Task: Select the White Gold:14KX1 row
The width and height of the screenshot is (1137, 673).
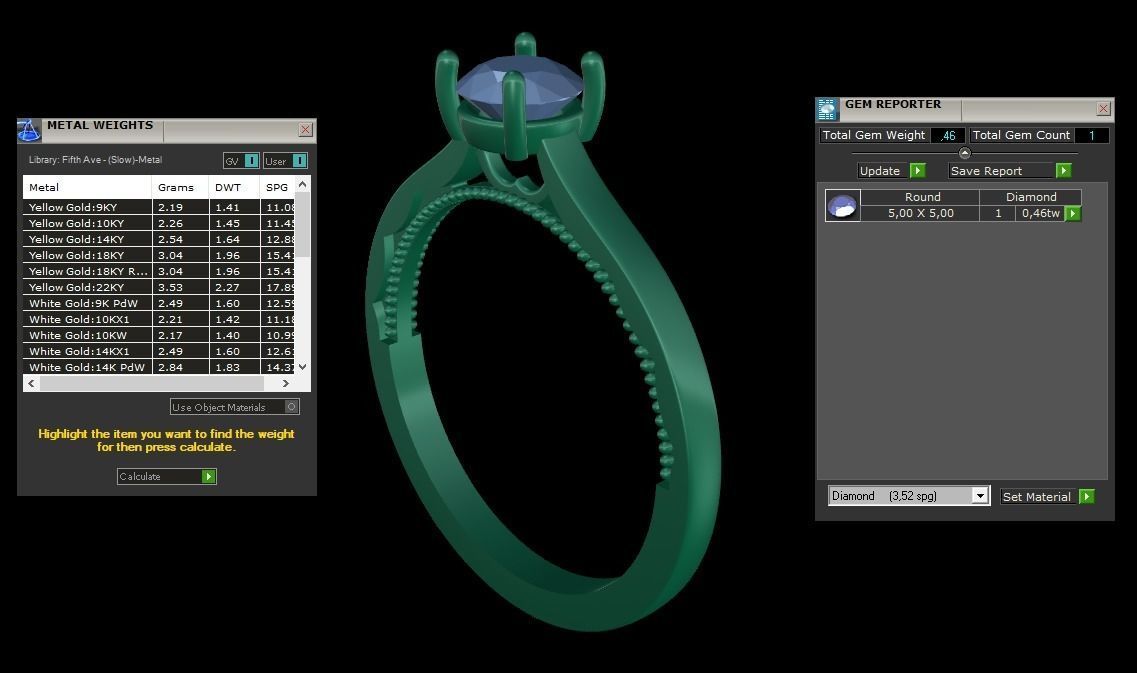Action: tap(159, 351)
